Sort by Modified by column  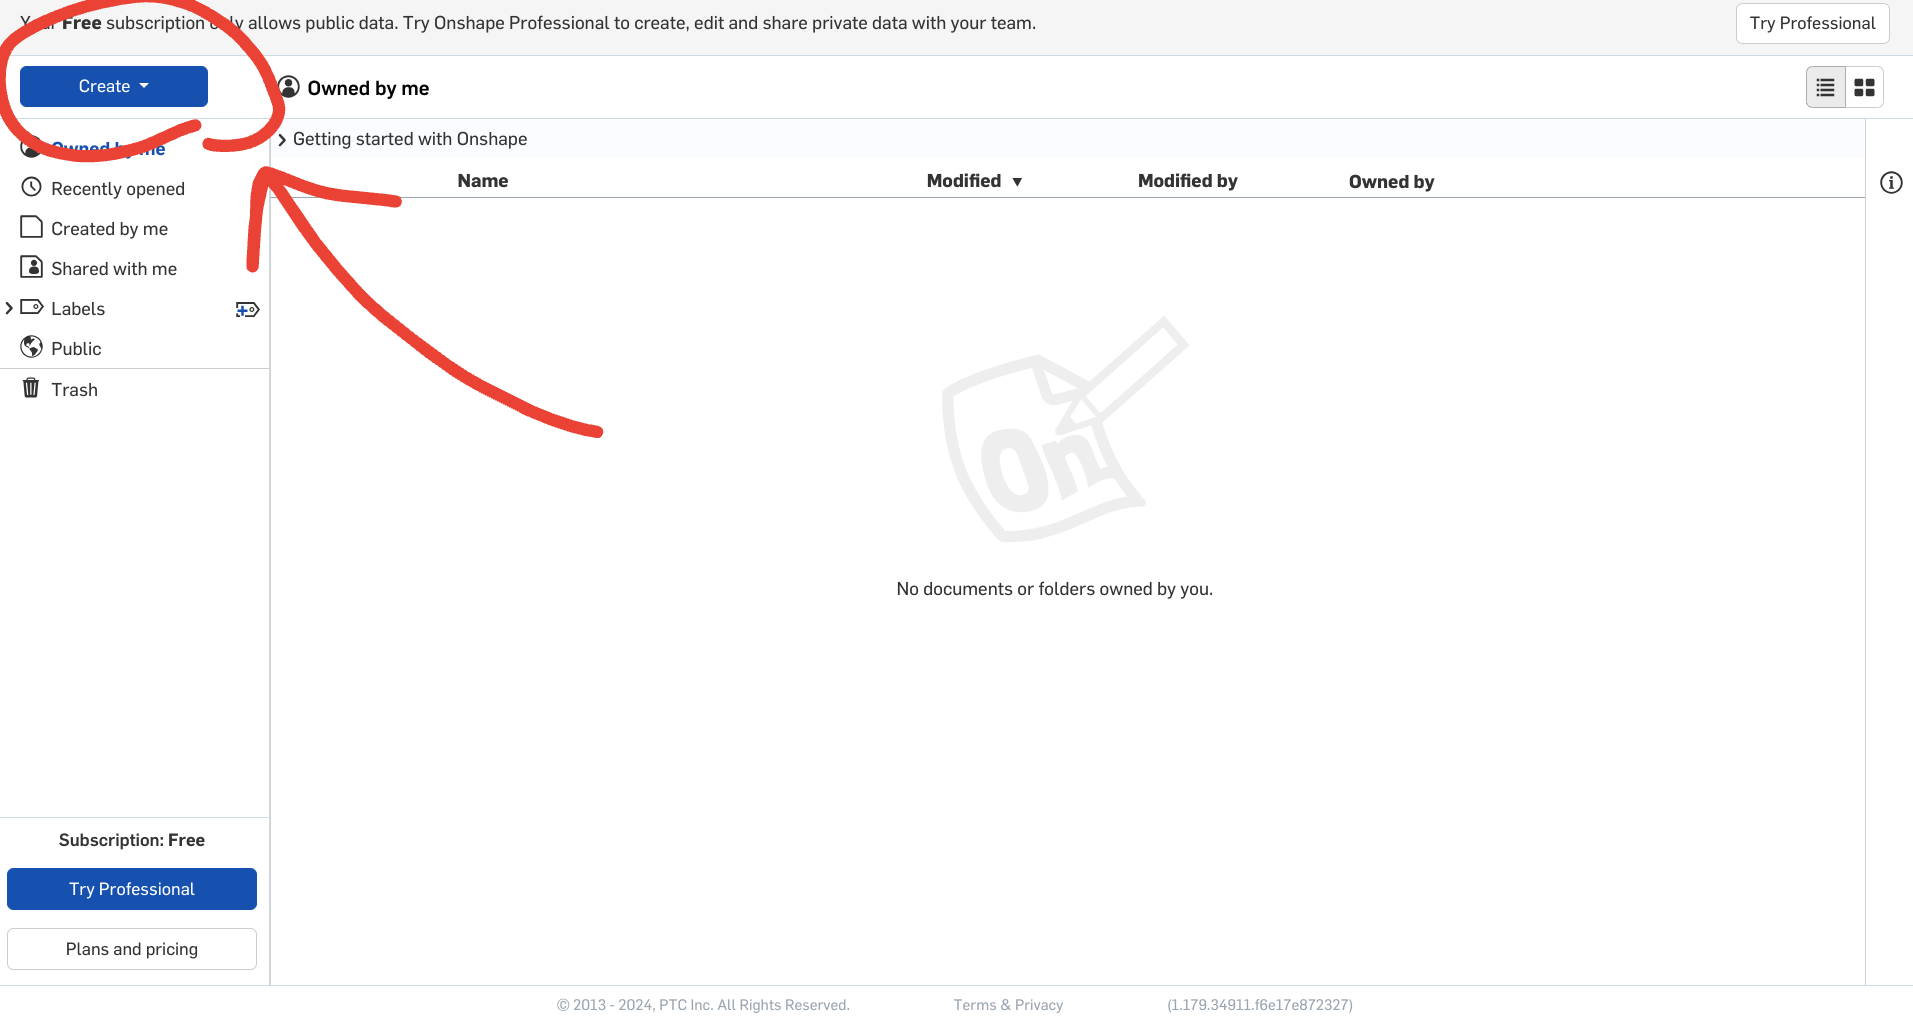[1187, 181]
